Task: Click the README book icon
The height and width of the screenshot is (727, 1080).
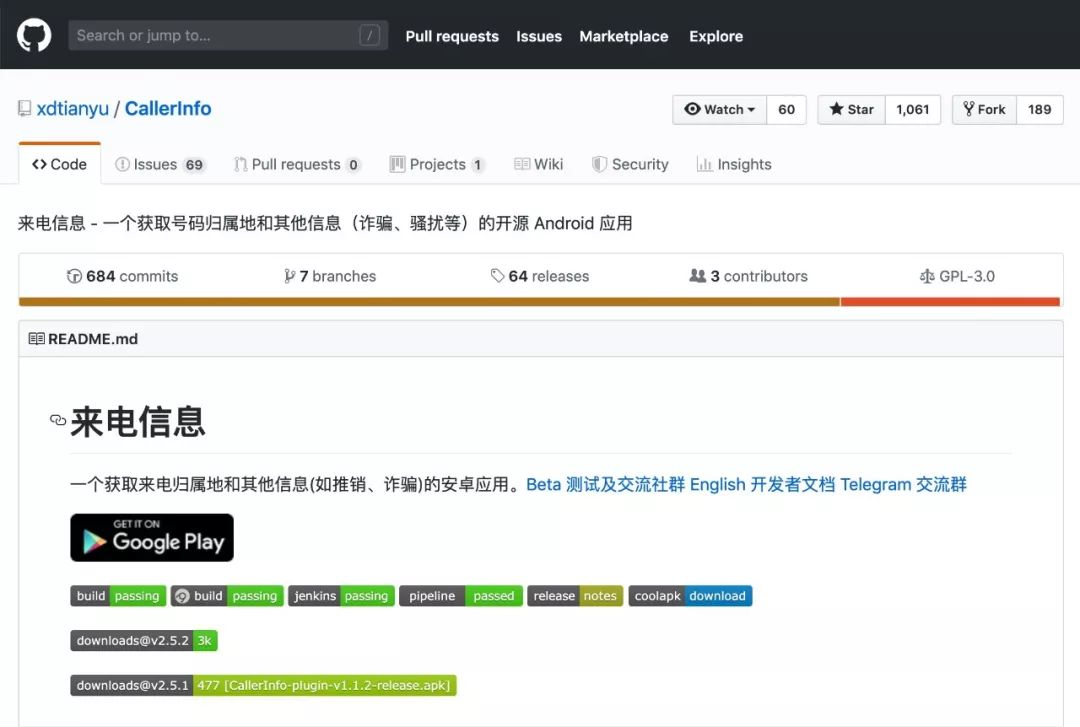Action: click(37, 339)
